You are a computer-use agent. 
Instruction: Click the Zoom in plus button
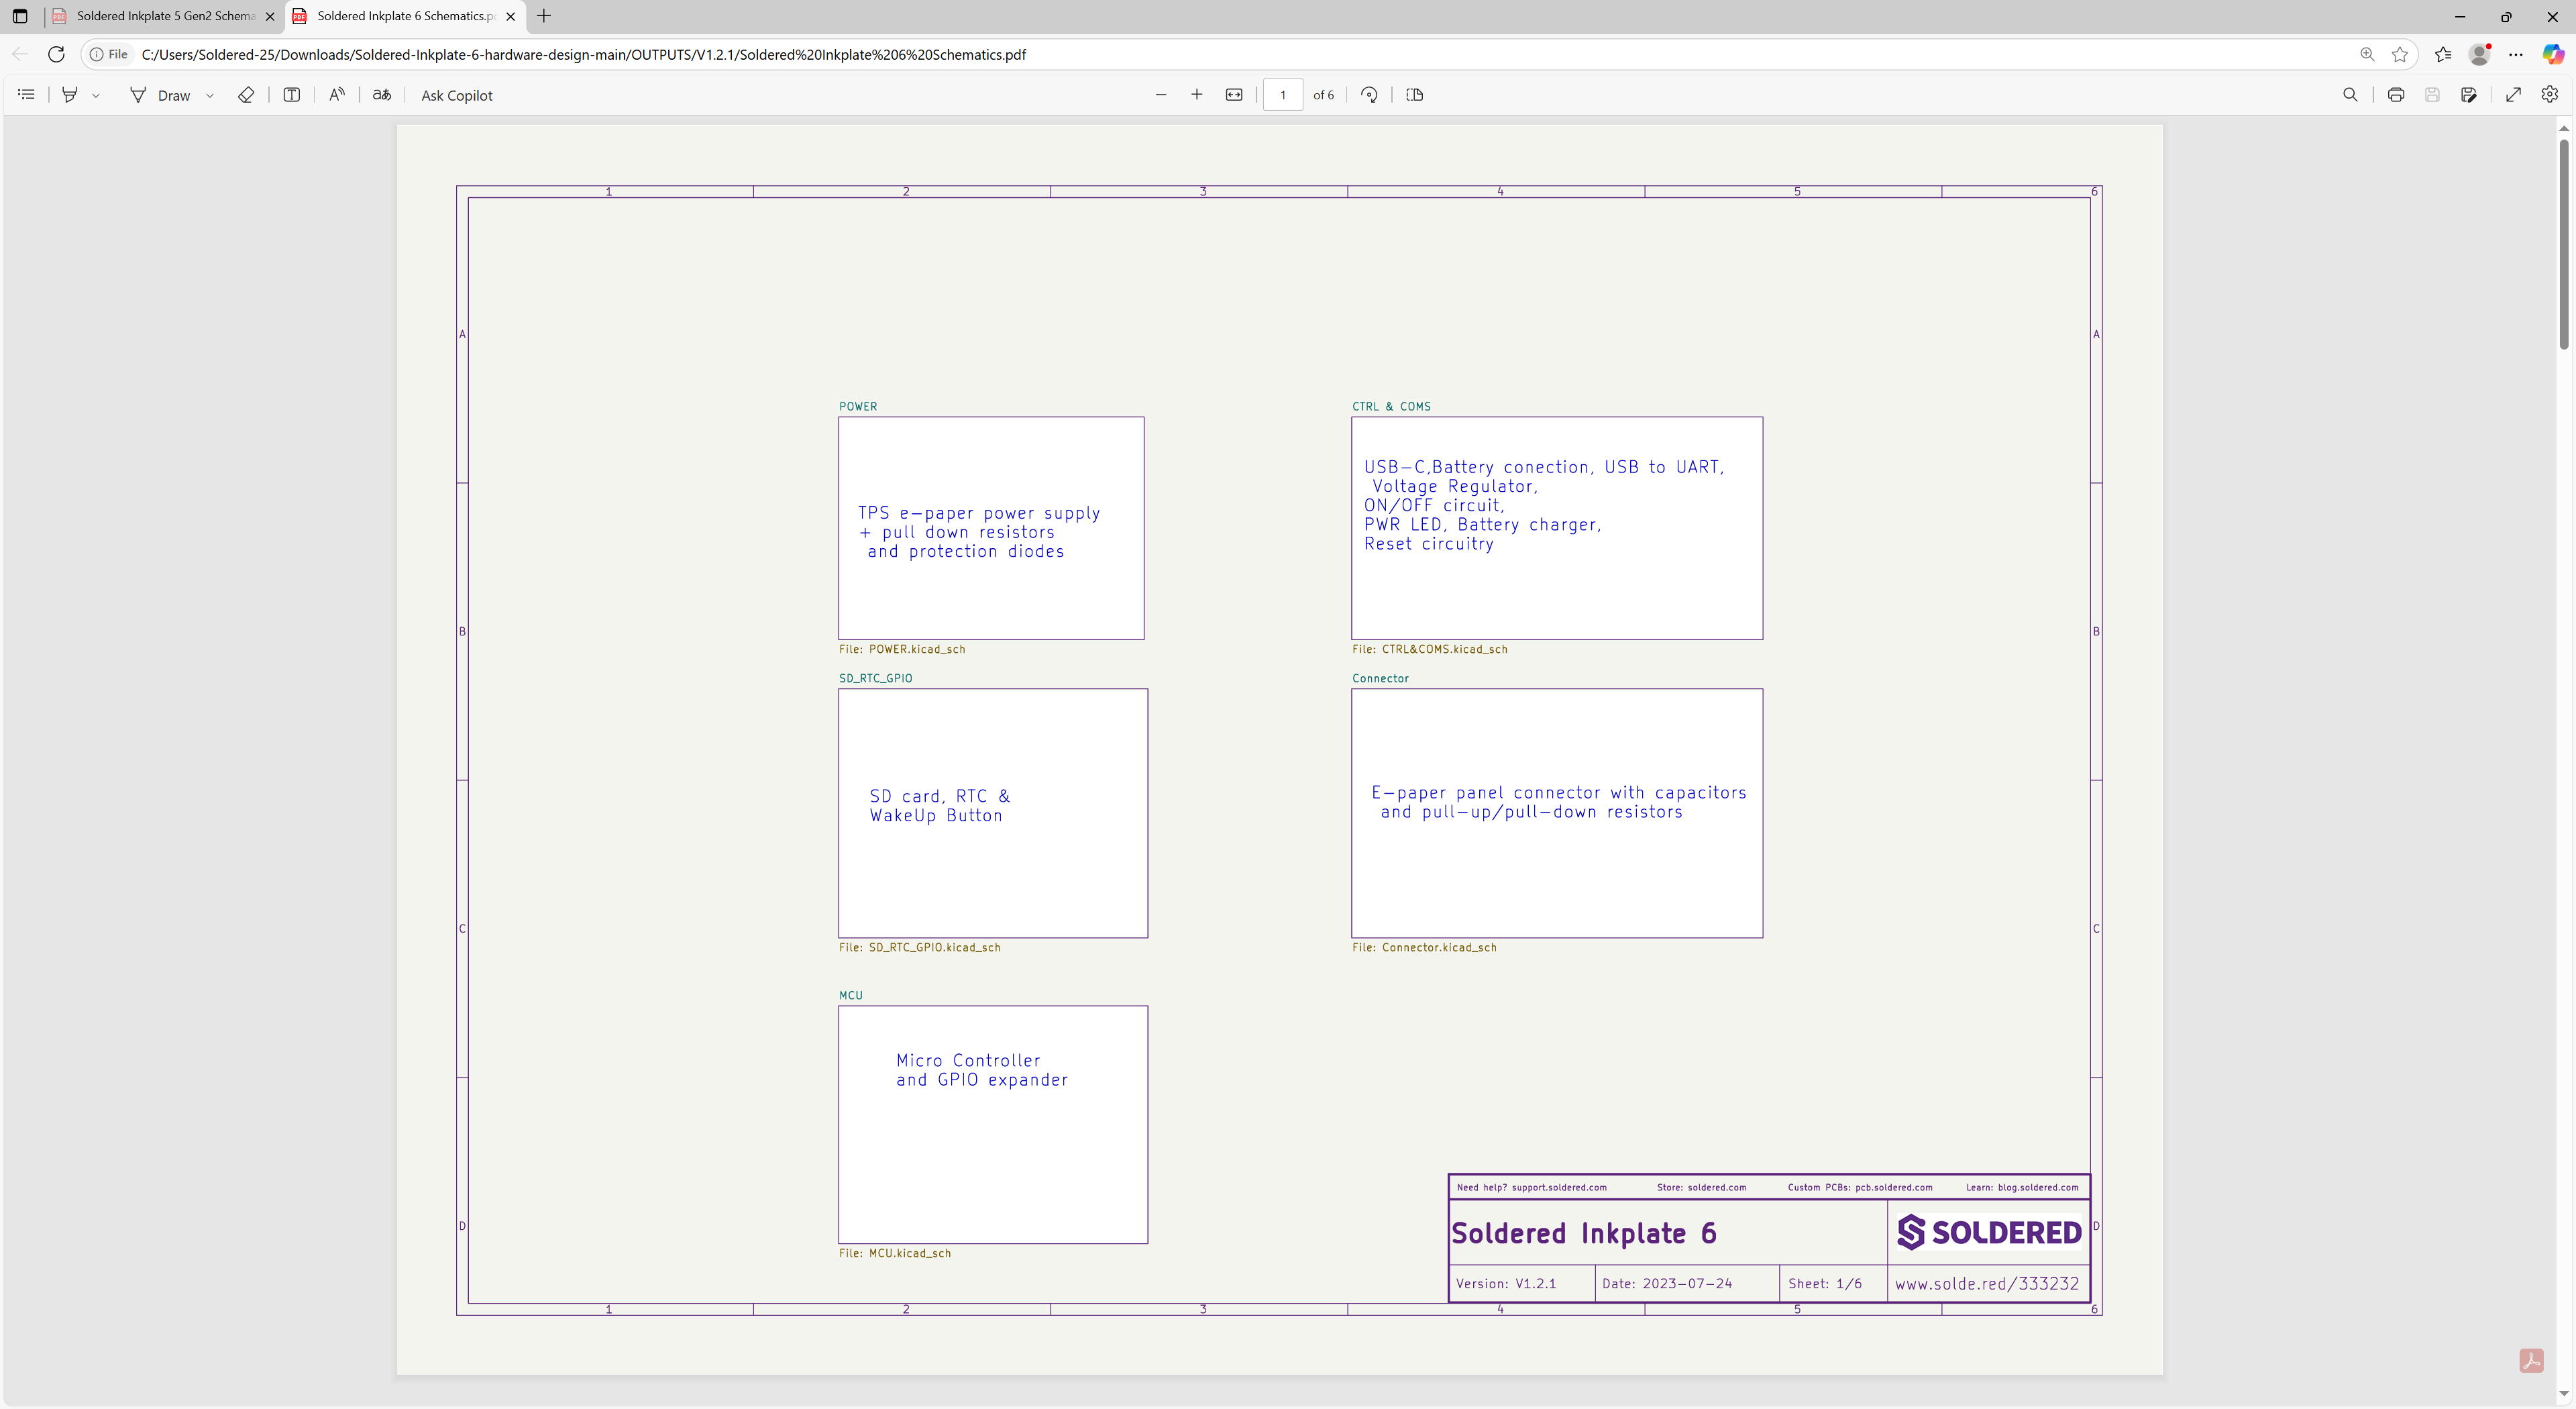pos(1196,95)
